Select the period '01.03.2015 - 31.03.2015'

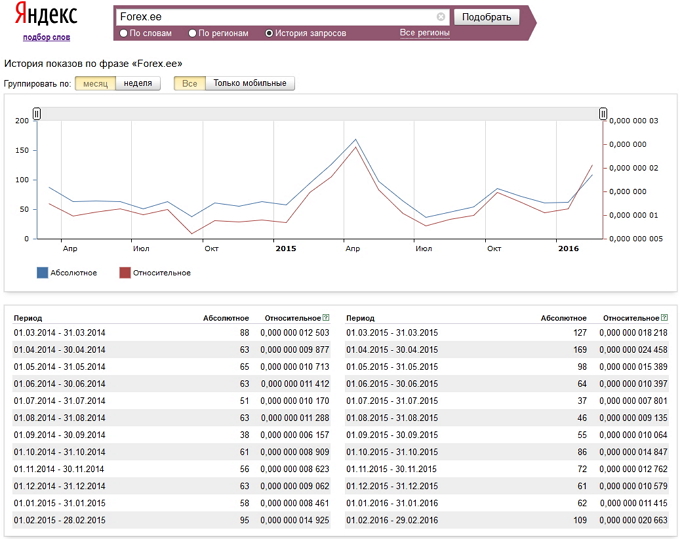point(392,333)
